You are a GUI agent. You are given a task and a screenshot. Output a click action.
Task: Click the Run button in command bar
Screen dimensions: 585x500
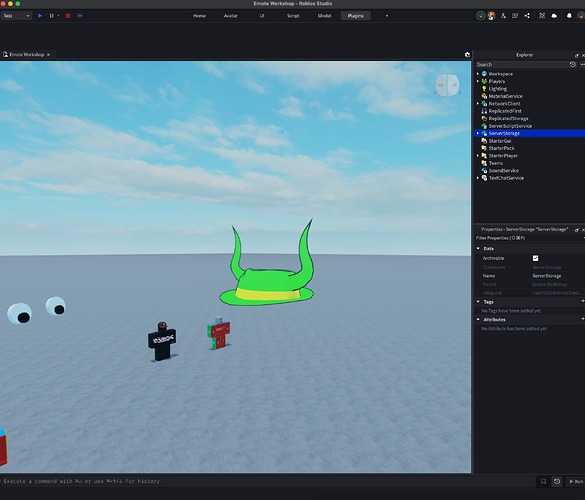(576, 481)
